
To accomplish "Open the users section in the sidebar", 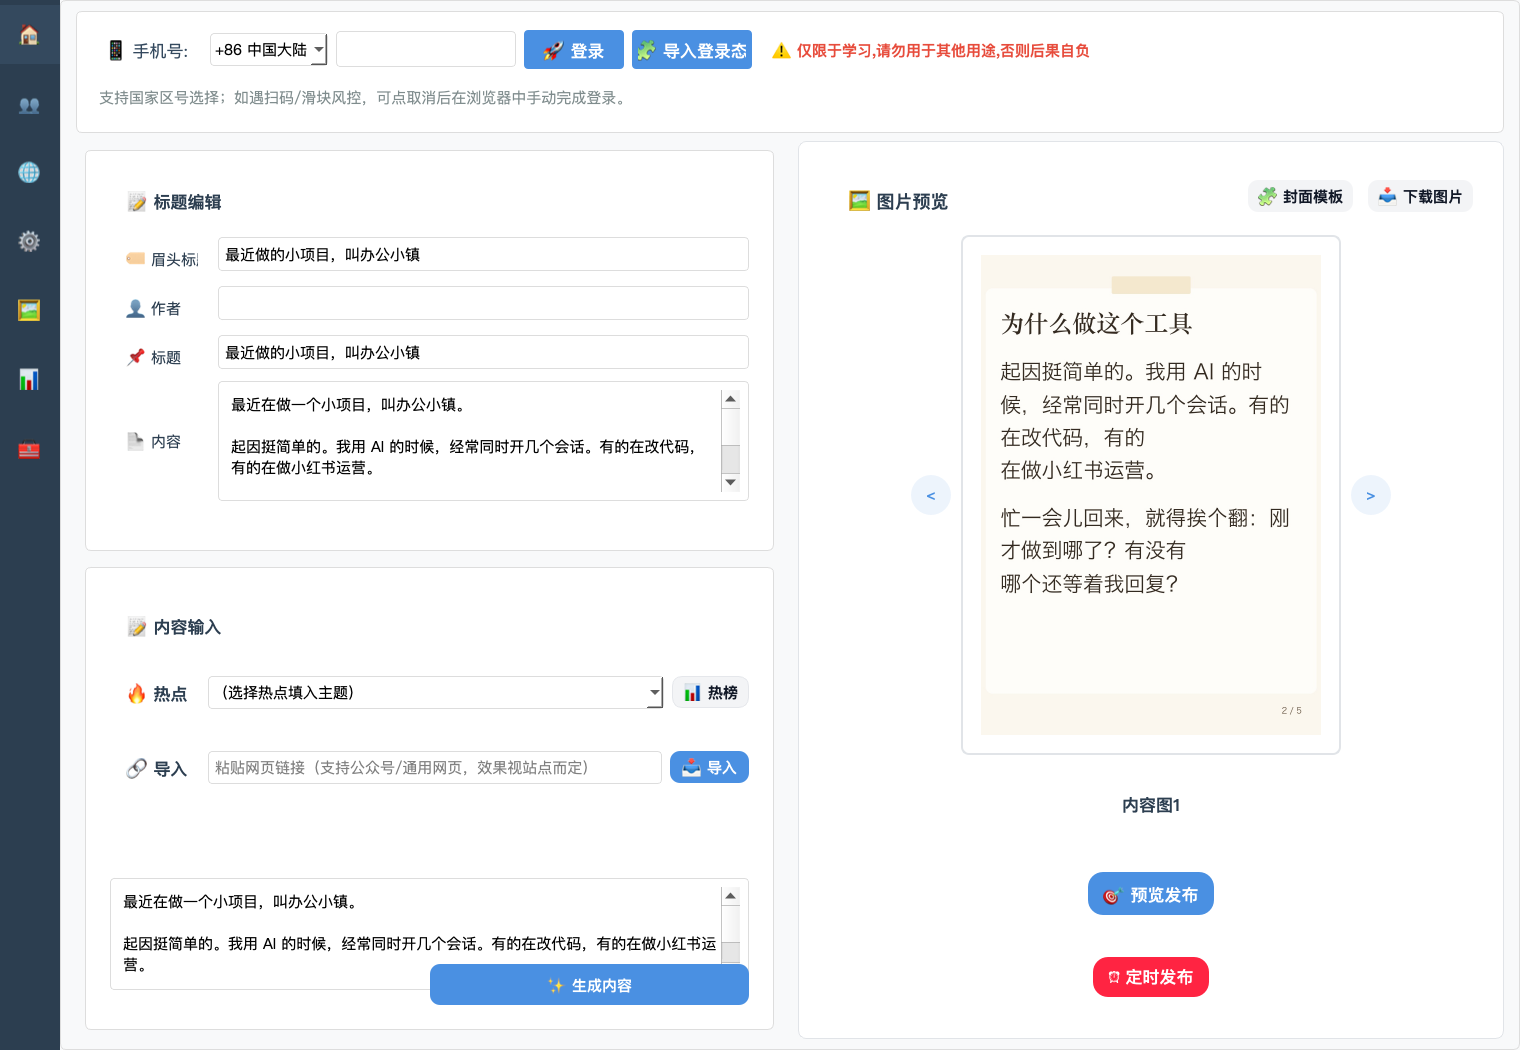I will pyautogui.click(x=29, y=105).
